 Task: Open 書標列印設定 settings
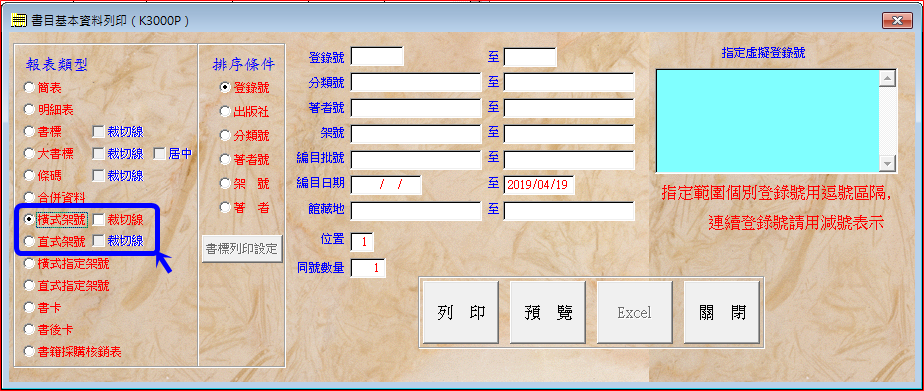point(242,248)
